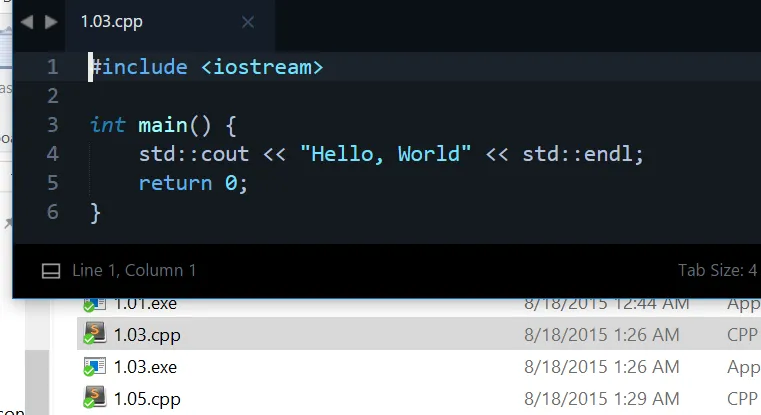The image size is (761, 415).
Task: Close the 1.03.cpp tab
Action: 248,22
